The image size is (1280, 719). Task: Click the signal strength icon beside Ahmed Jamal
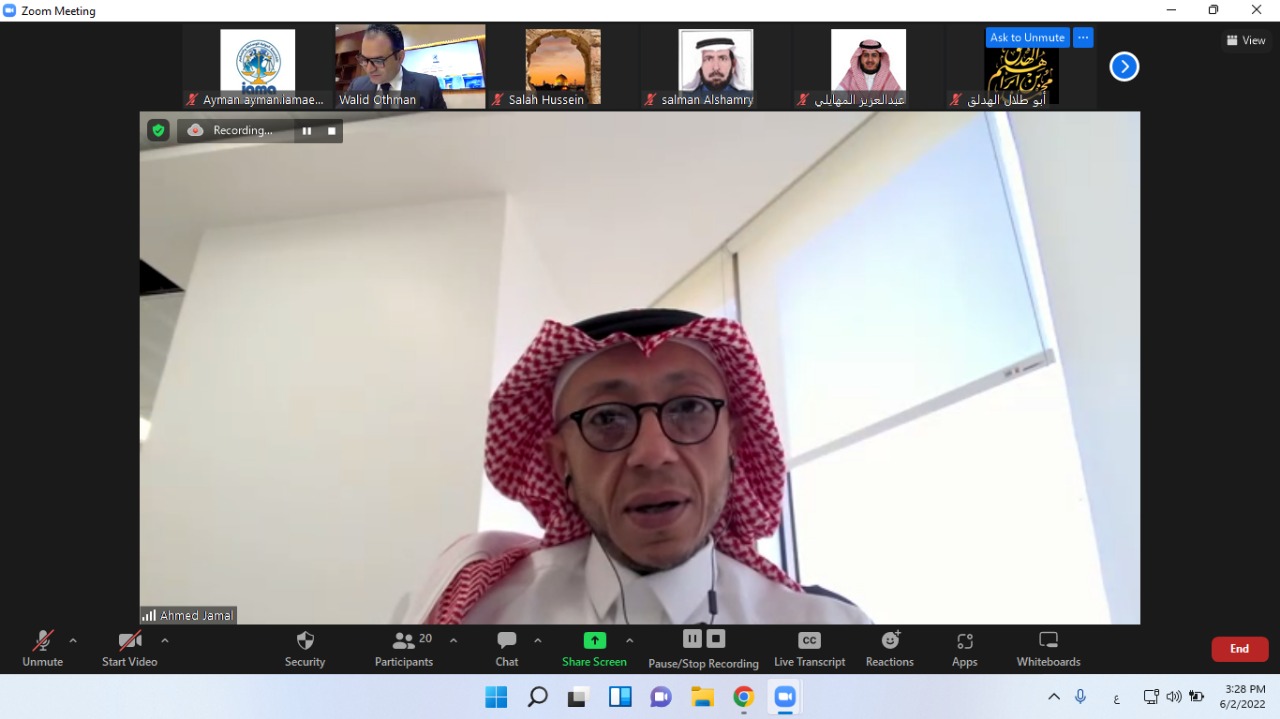click(x=149, y=616)
